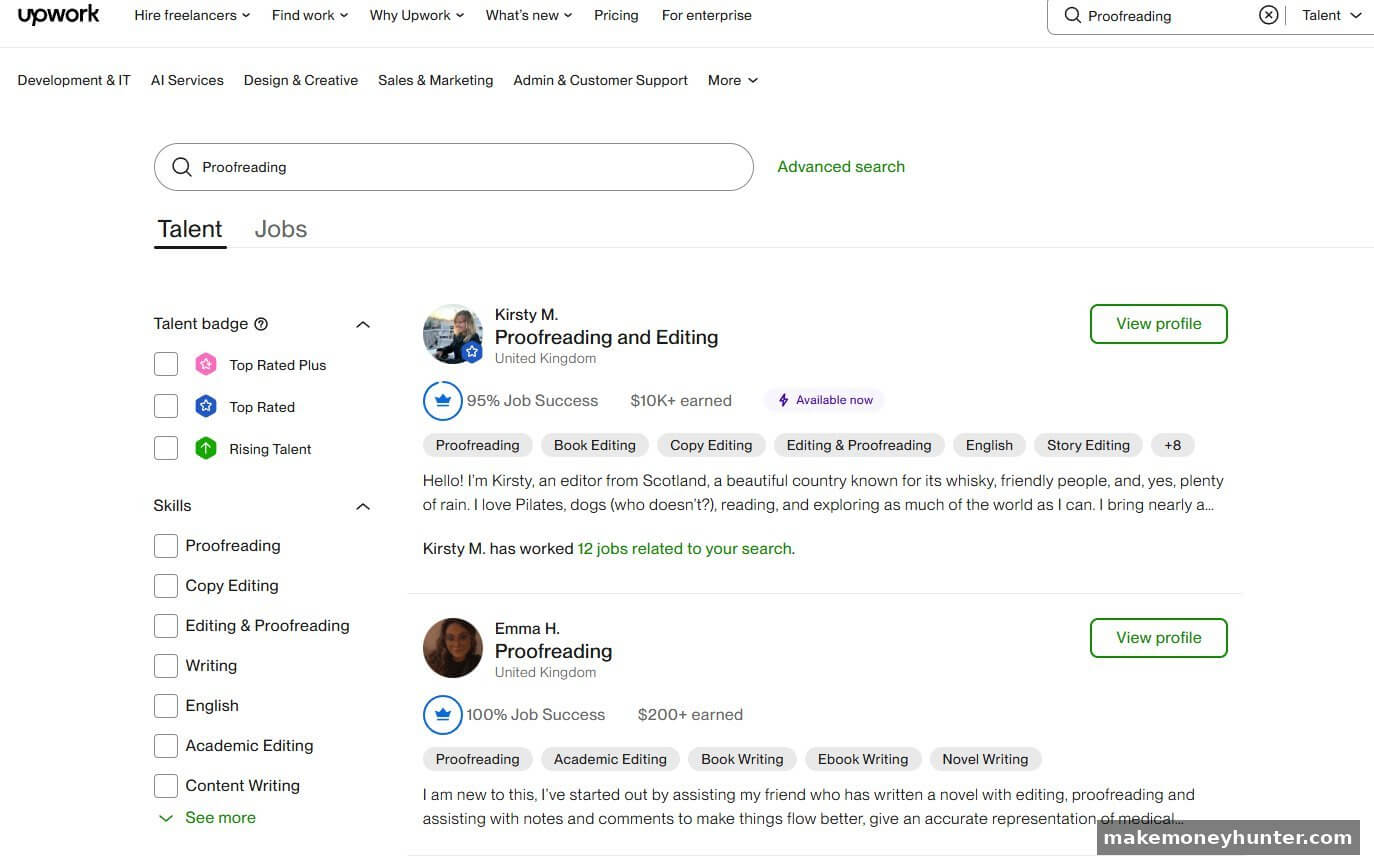This screenshot has height=865, width=1374.
Task: Click Kirsty M.'s profile photo
Action: pyautogui.click(x=453, y=334)
